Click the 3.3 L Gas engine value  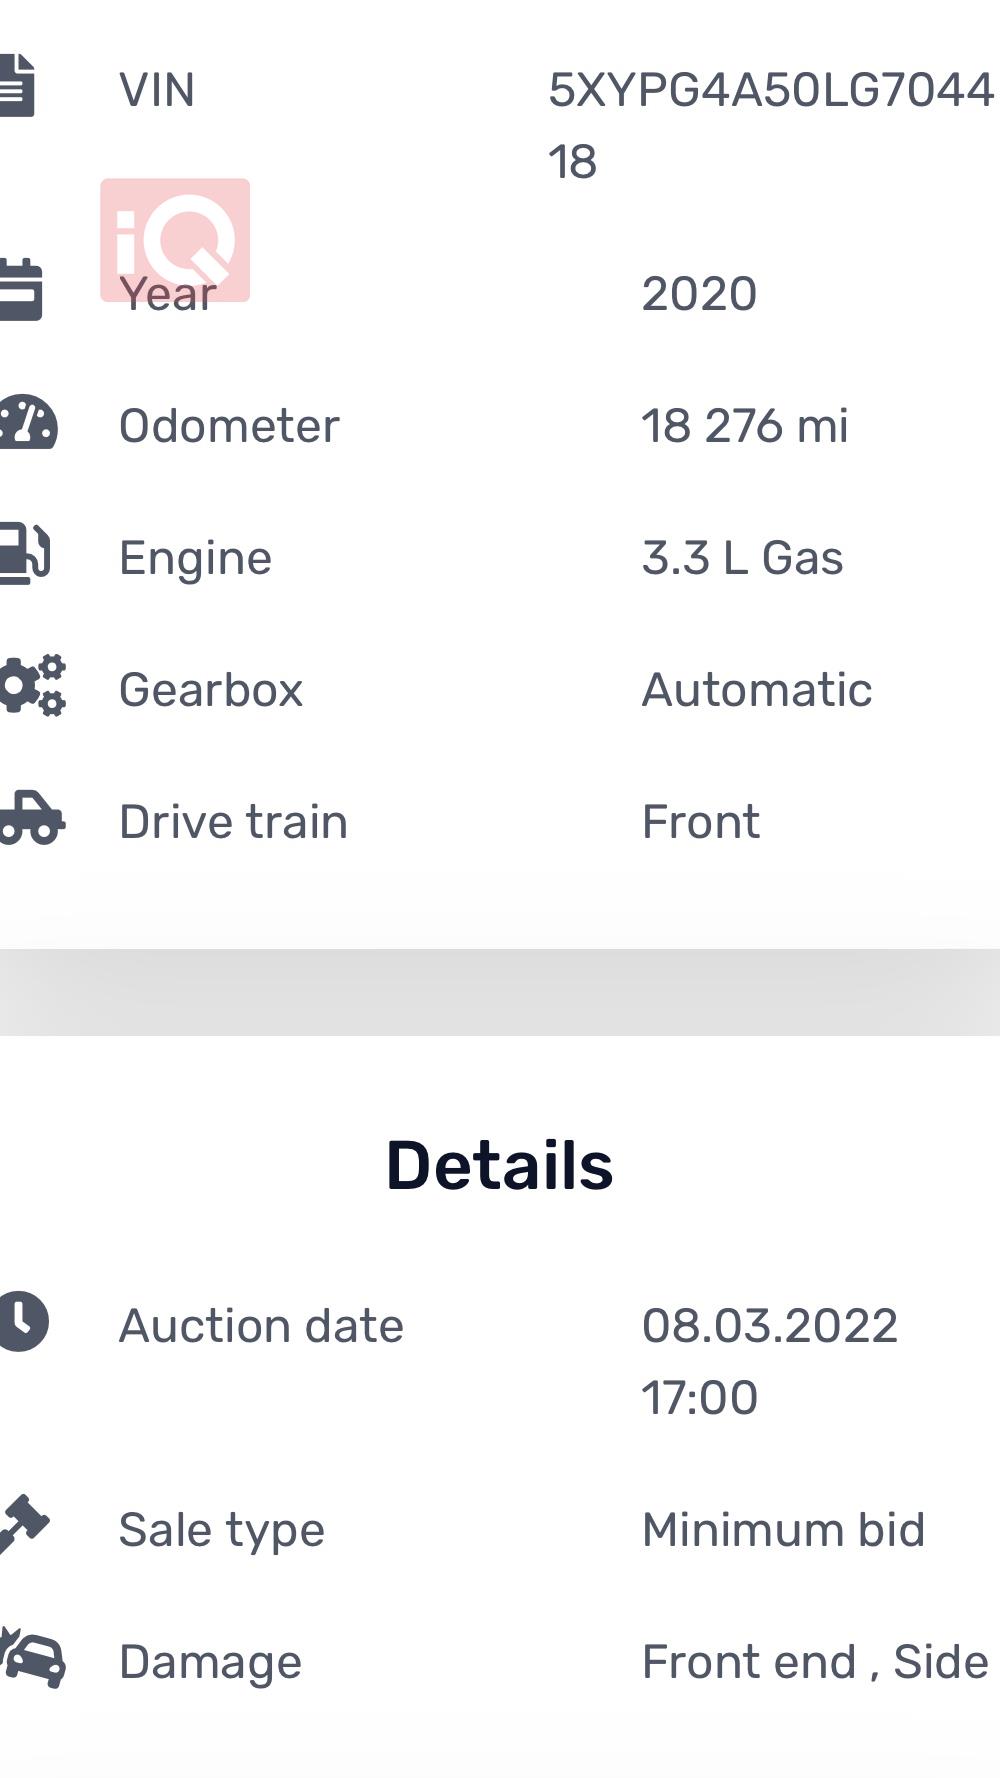(x=742, y=558)
